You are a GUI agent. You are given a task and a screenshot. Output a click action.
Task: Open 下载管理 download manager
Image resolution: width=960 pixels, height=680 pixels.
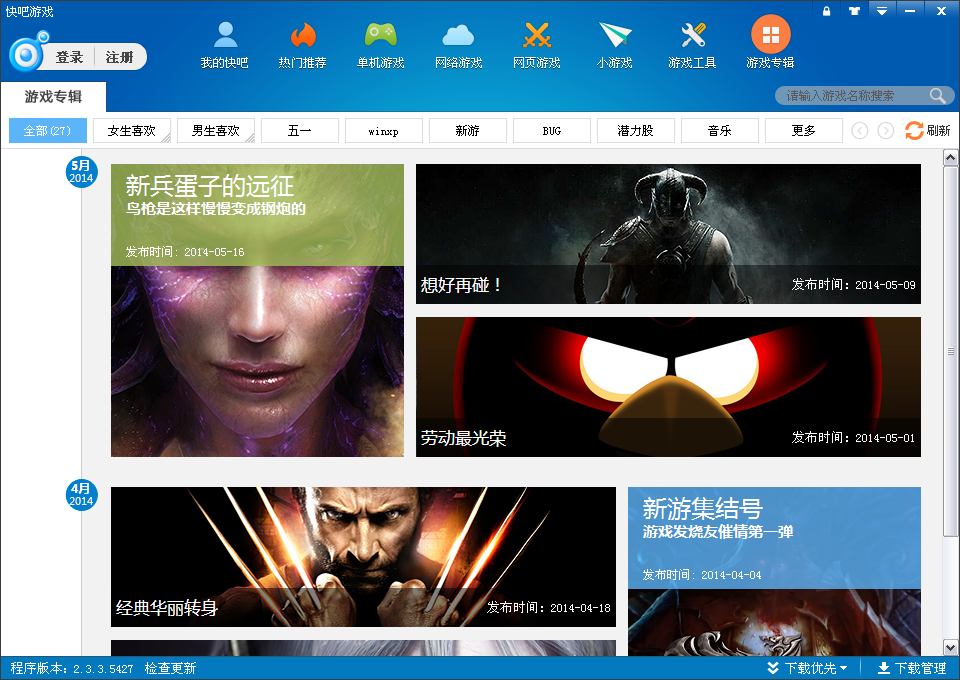pyautogui.click(x=912, y=668)
